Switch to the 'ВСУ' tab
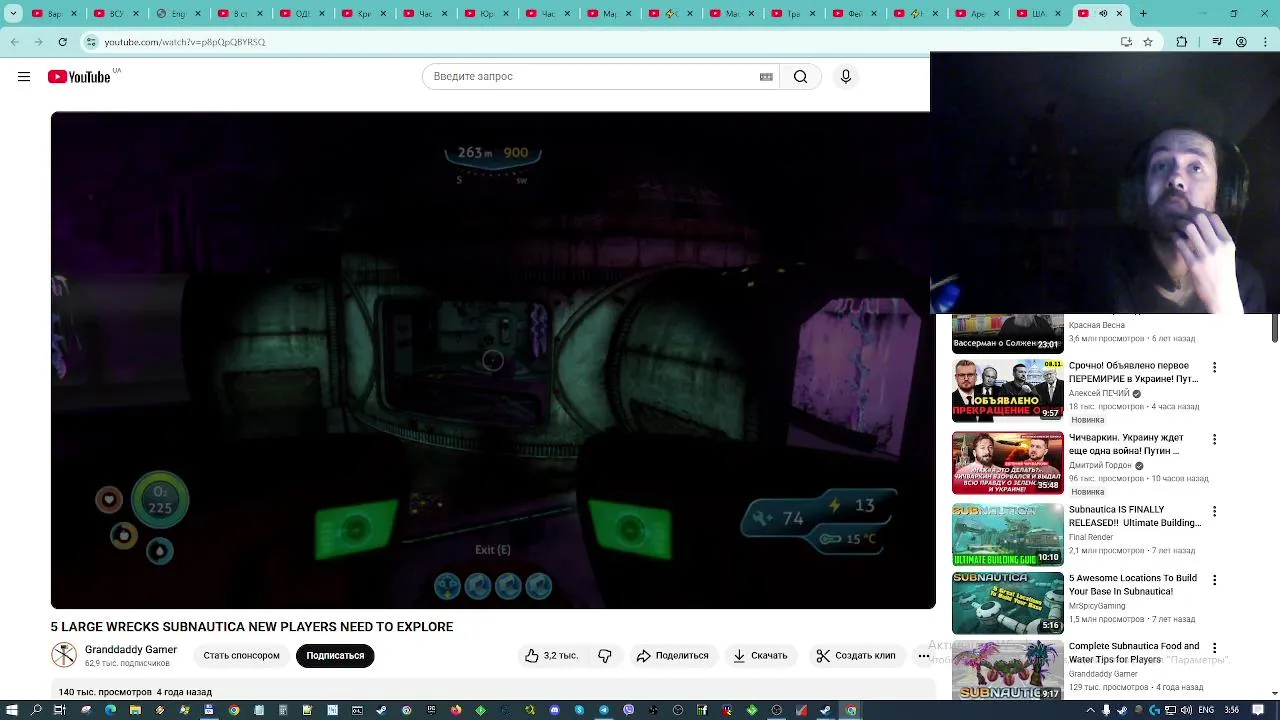 point(117,14)
